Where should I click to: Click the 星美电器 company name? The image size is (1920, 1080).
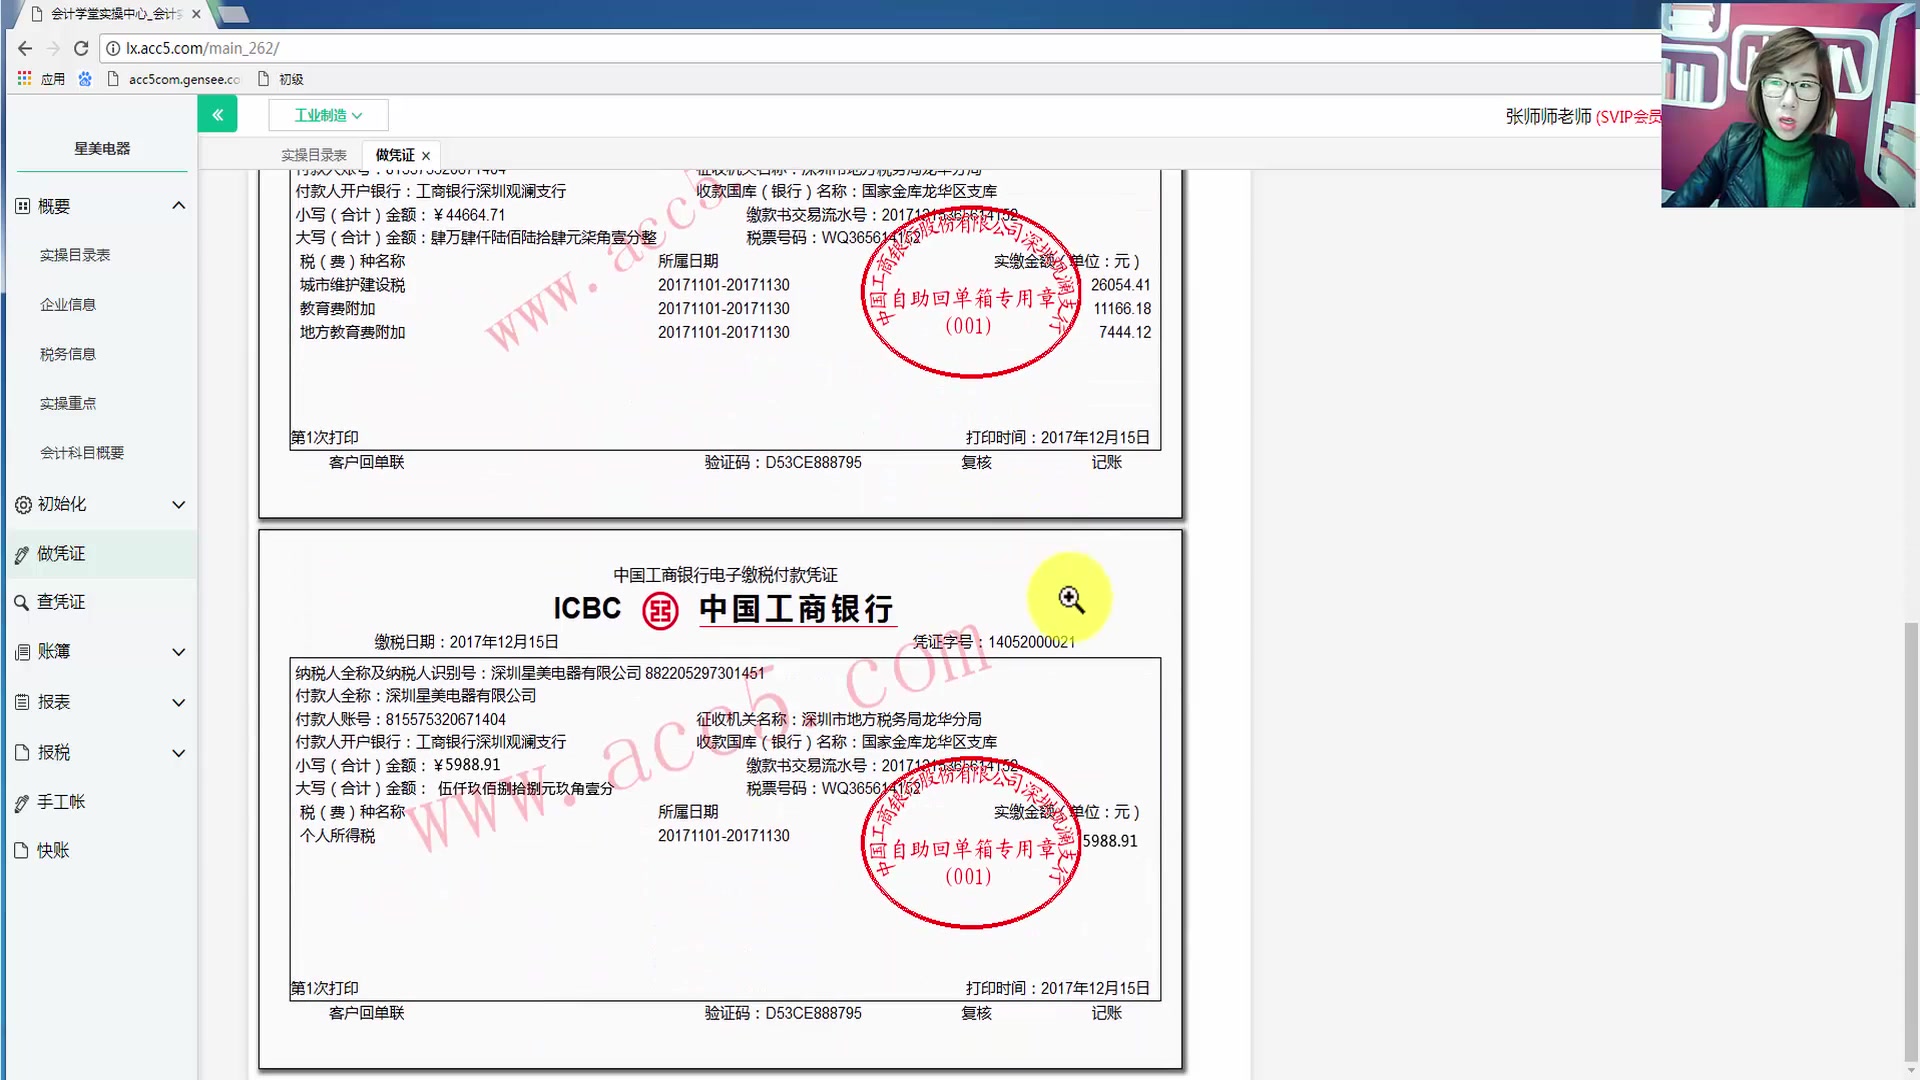(x=102, y=148)
